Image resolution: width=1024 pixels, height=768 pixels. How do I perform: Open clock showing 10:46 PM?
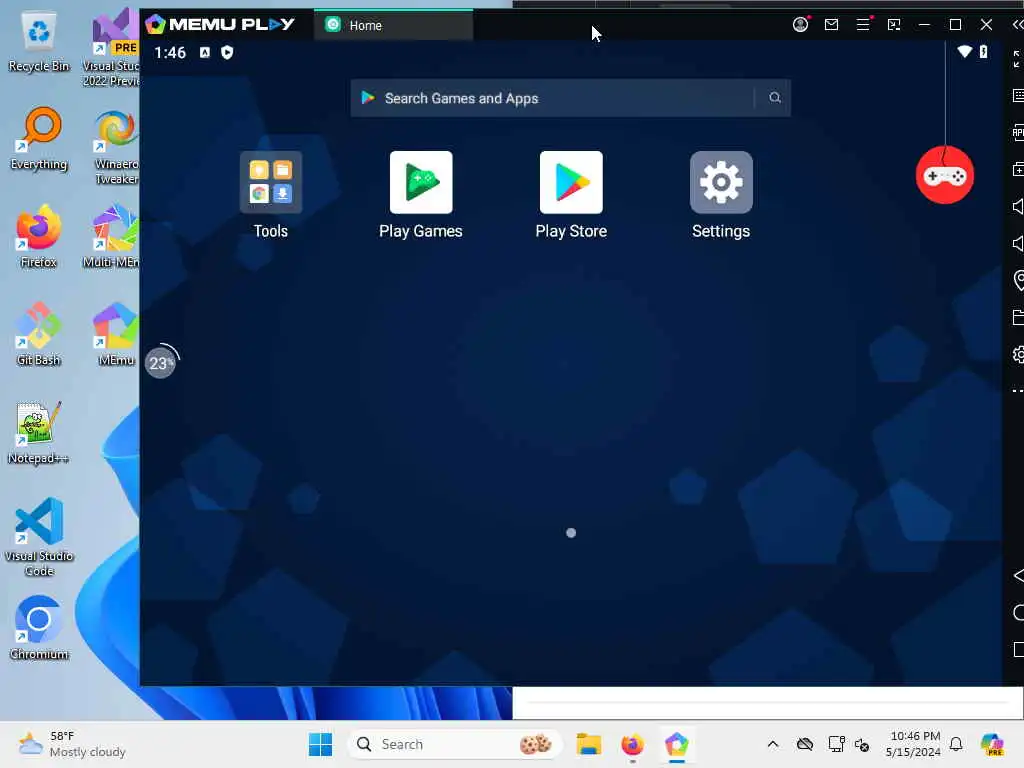pos(913,744)
